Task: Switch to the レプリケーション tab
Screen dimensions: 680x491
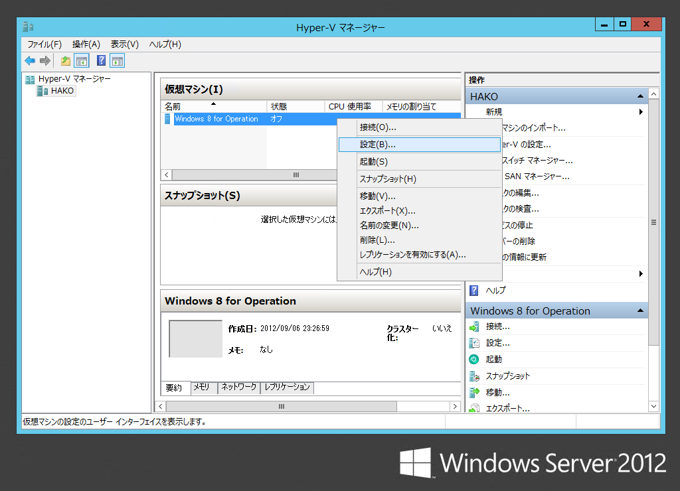Action: pyautogui.click(x=287, y=387)
